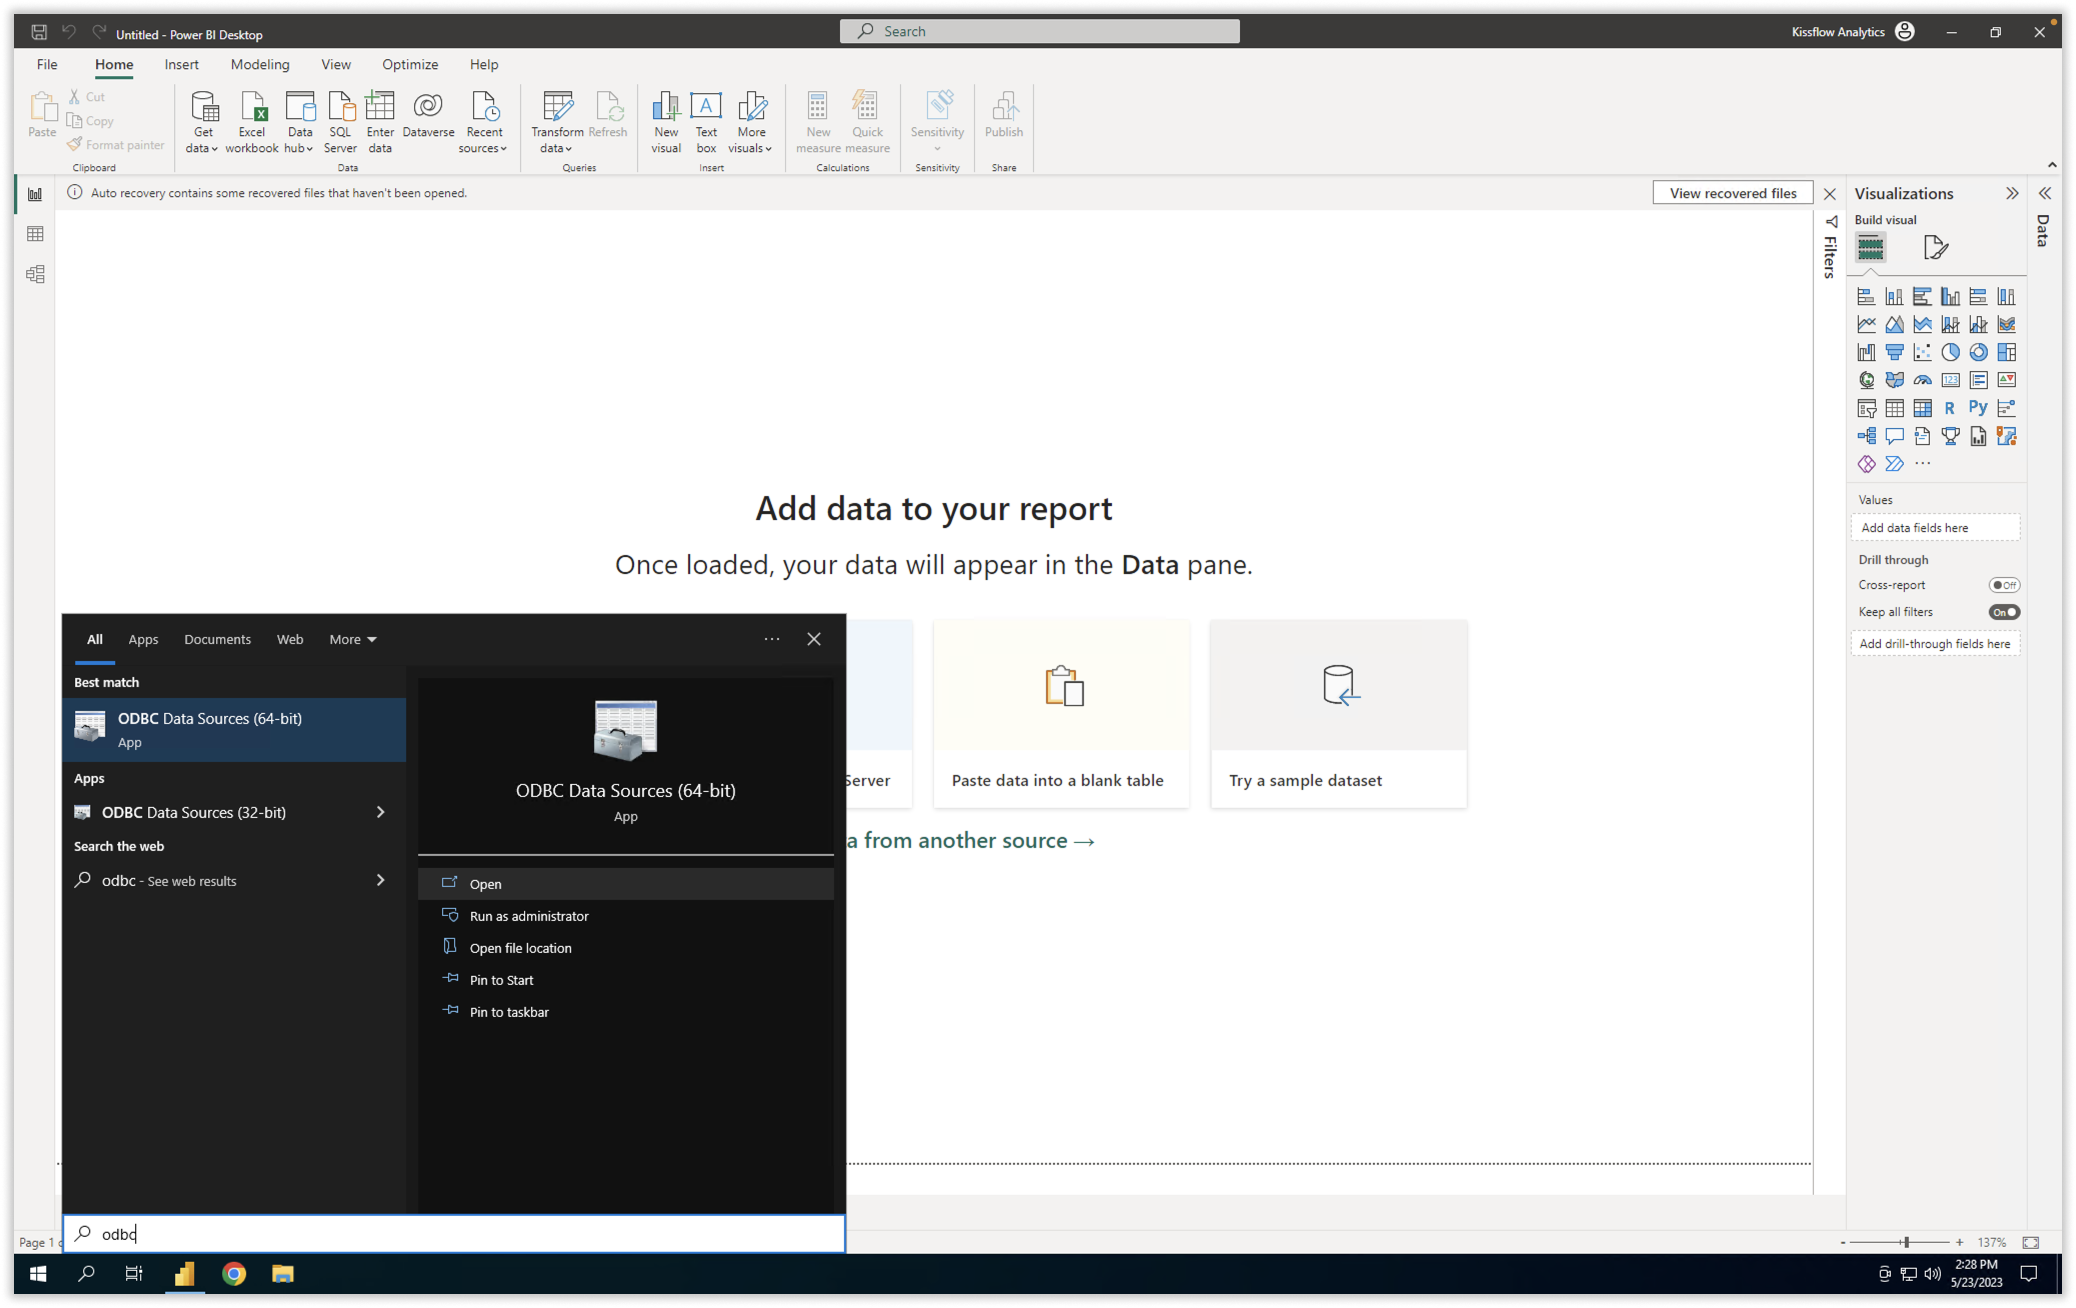The height and width of the screenshot is (1308, 2076).
Task: Insert a New visual
Action: click(666, 122)
